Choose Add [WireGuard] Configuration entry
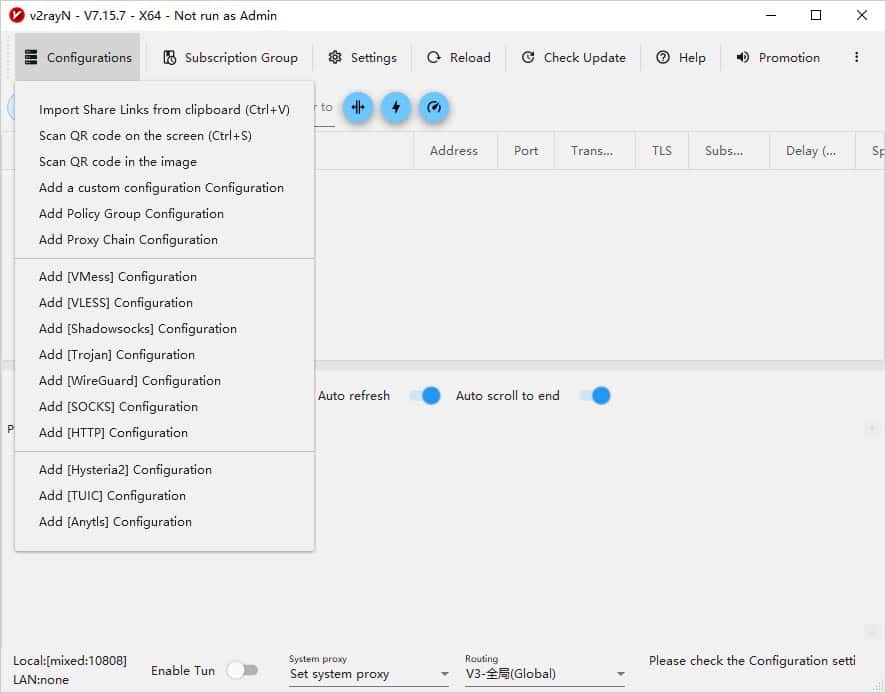Screen dimensions: 886x693 click(x=130, y=381)
